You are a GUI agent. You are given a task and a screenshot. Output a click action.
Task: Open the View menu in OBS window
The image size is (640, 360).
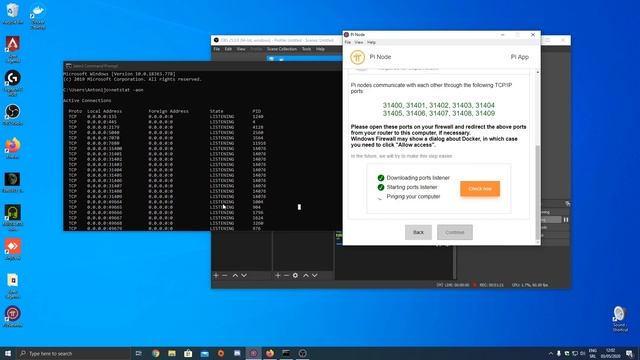click(x=241, y=49)
